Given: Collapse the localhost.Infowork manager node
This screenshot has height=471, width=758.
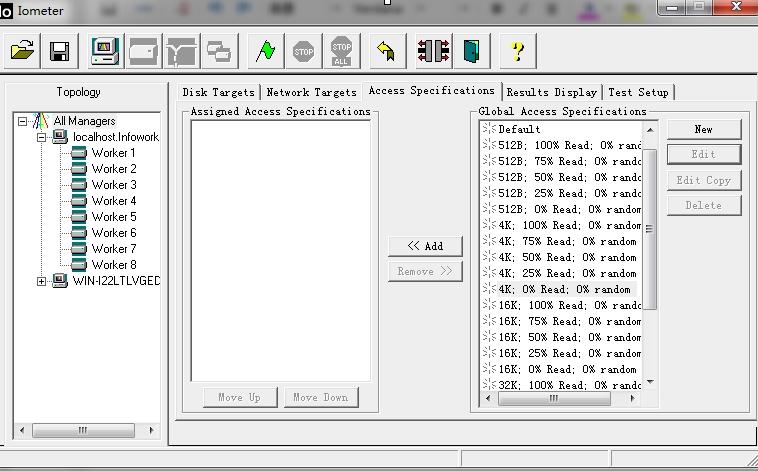Looking at the screenshot, I should coord(42,137).
